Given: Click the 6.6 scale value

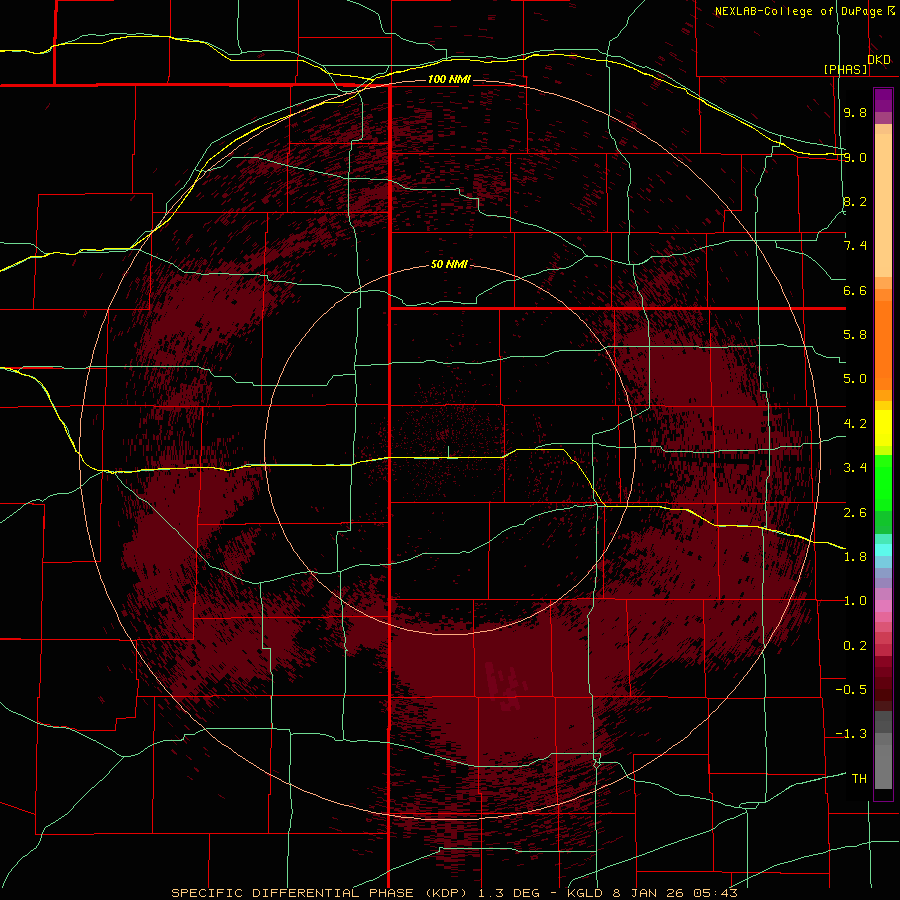Looking at the screenshot, I should [x=855, y=290].
